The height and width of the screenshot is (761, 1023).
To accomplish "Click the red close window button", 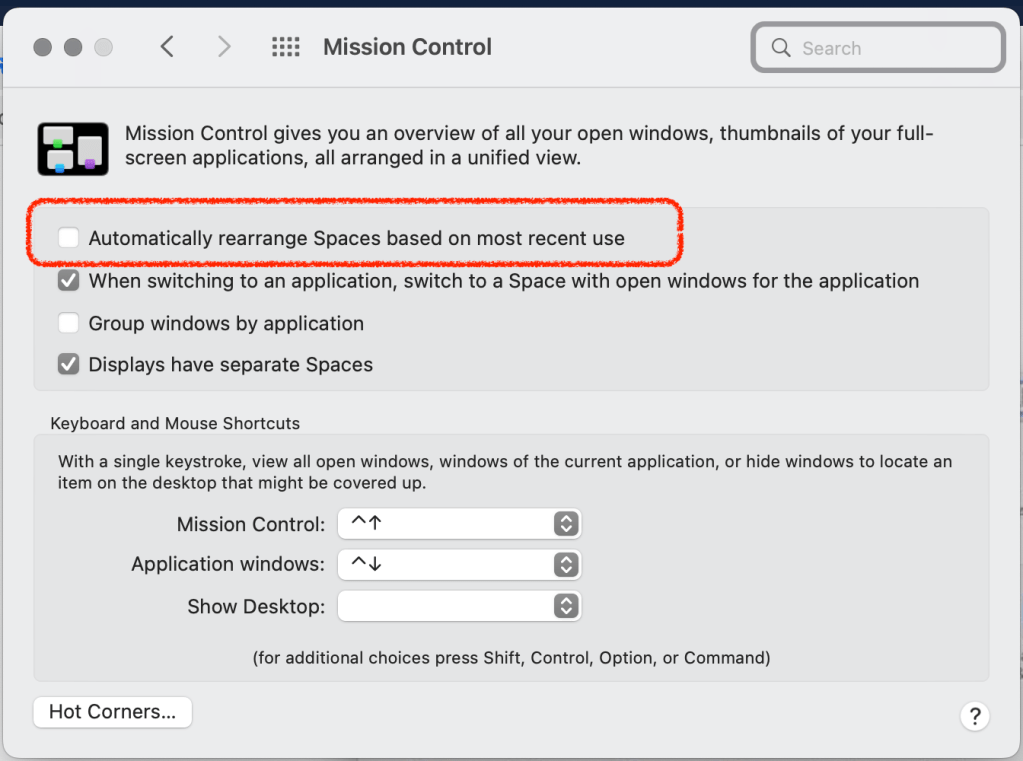I will coord(42,47).
